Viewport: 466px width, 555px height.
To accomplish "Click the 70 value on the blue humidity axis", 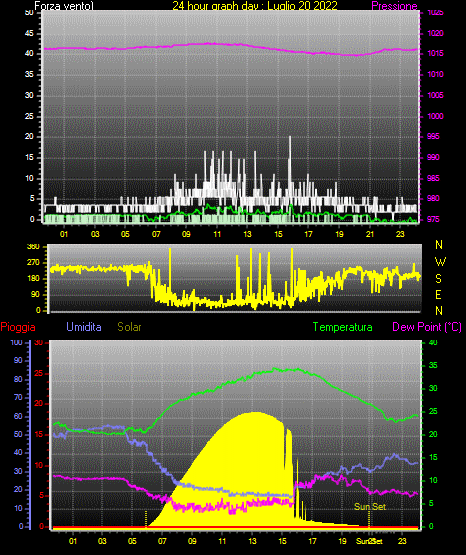I will 18,397.
